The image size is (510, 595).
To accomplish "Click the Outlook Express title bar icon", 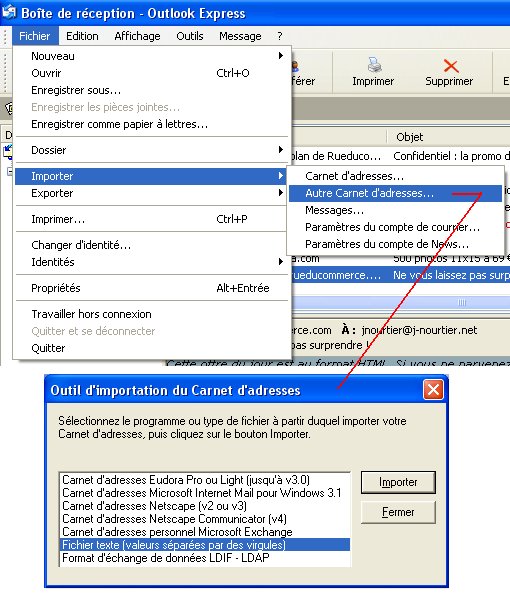I will coord(9,12).
